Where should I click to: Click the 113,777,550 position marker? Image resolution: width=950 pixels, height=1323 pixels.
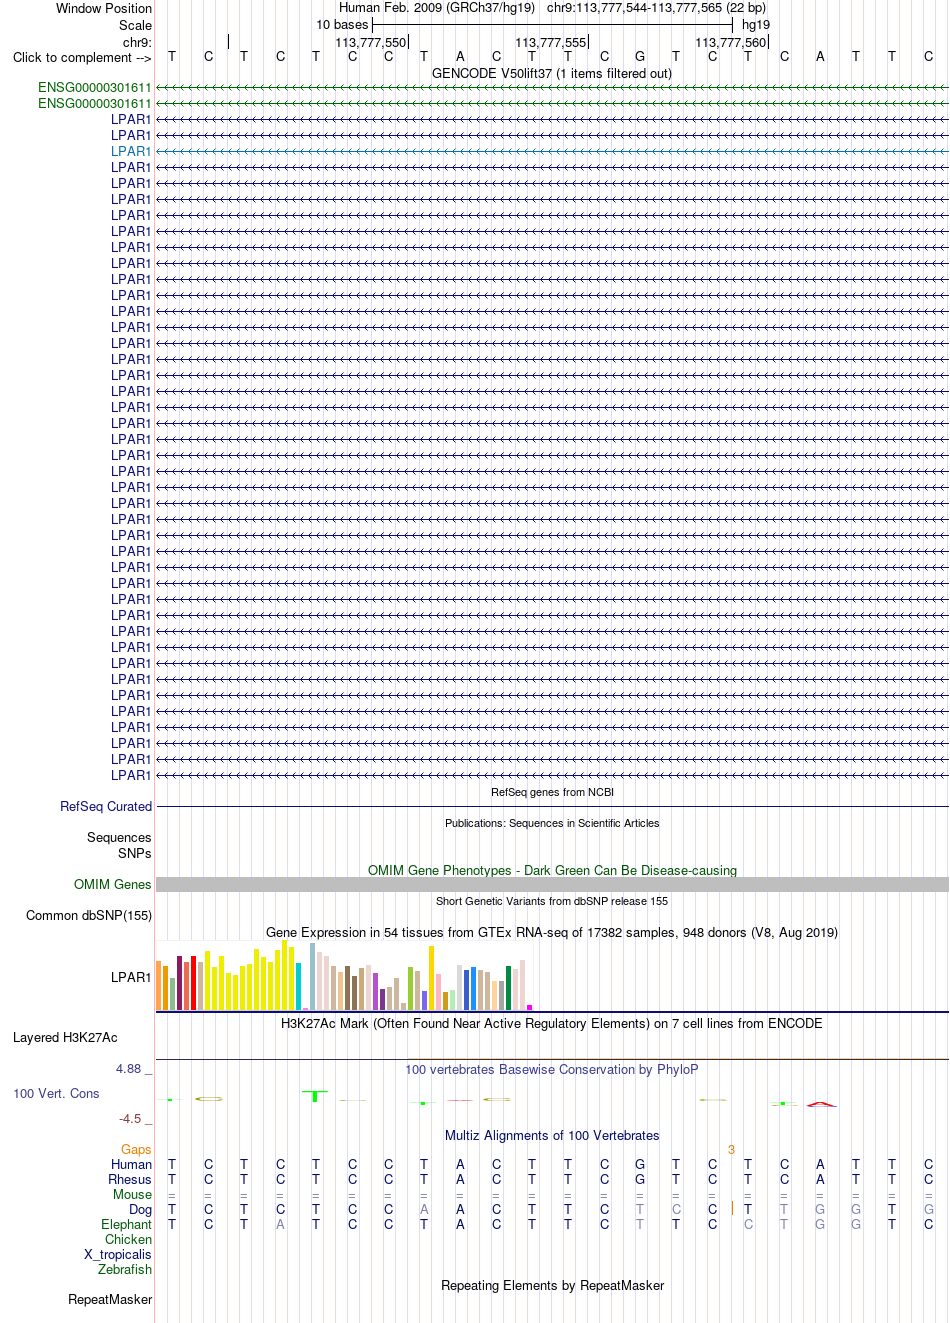point(371,42)
